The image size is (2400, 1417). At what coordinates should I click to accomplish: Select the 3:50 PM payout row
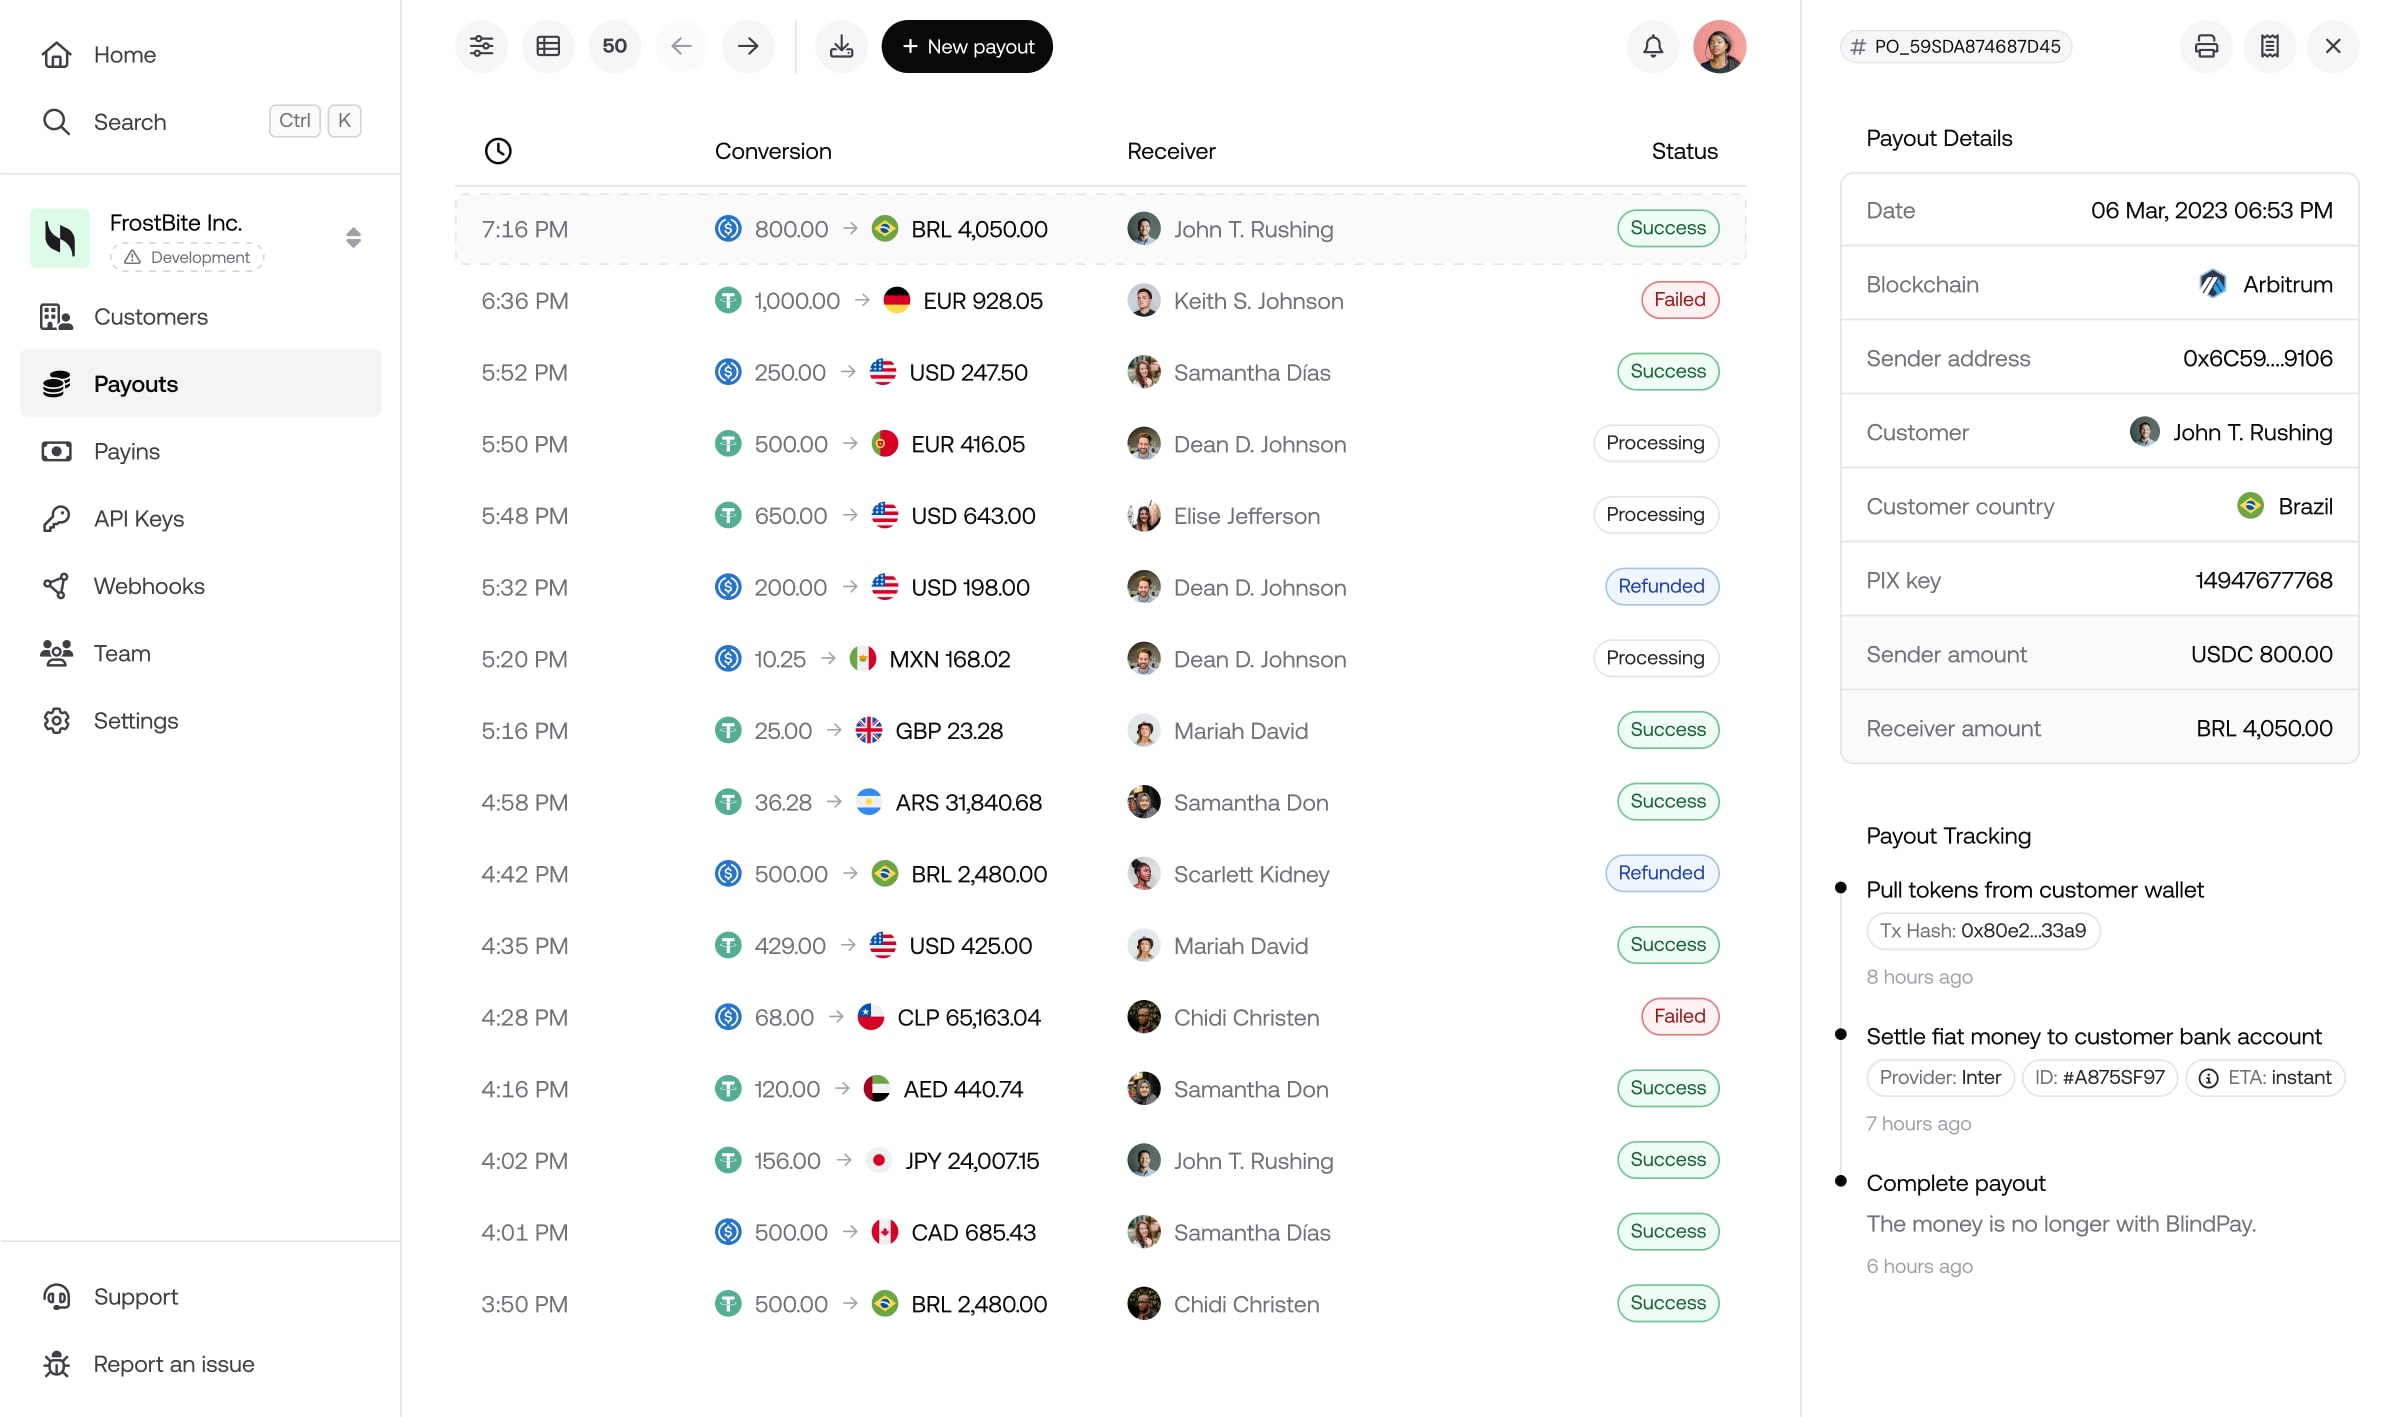point(1100,1304)
